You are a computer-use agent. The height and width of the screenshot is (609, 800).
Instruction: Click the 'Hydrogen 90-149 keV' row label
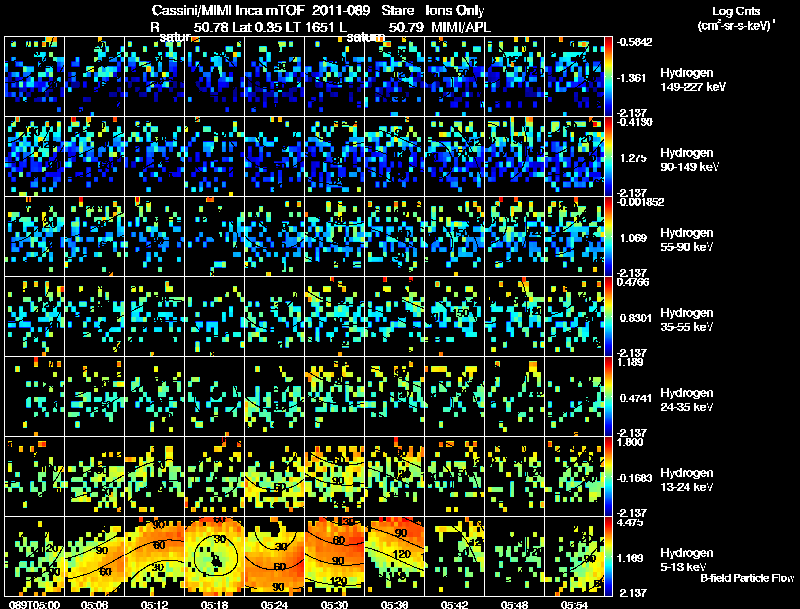pos(689,160)
